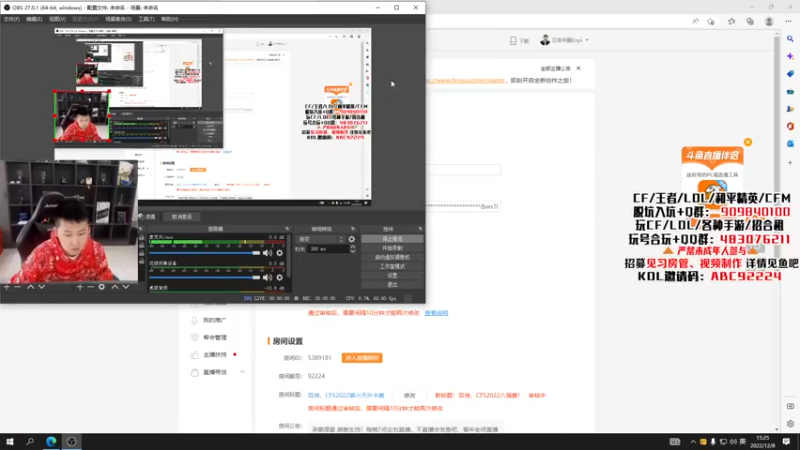Click the douyu.com/creator link in announcement

click(x=465, y=81)
